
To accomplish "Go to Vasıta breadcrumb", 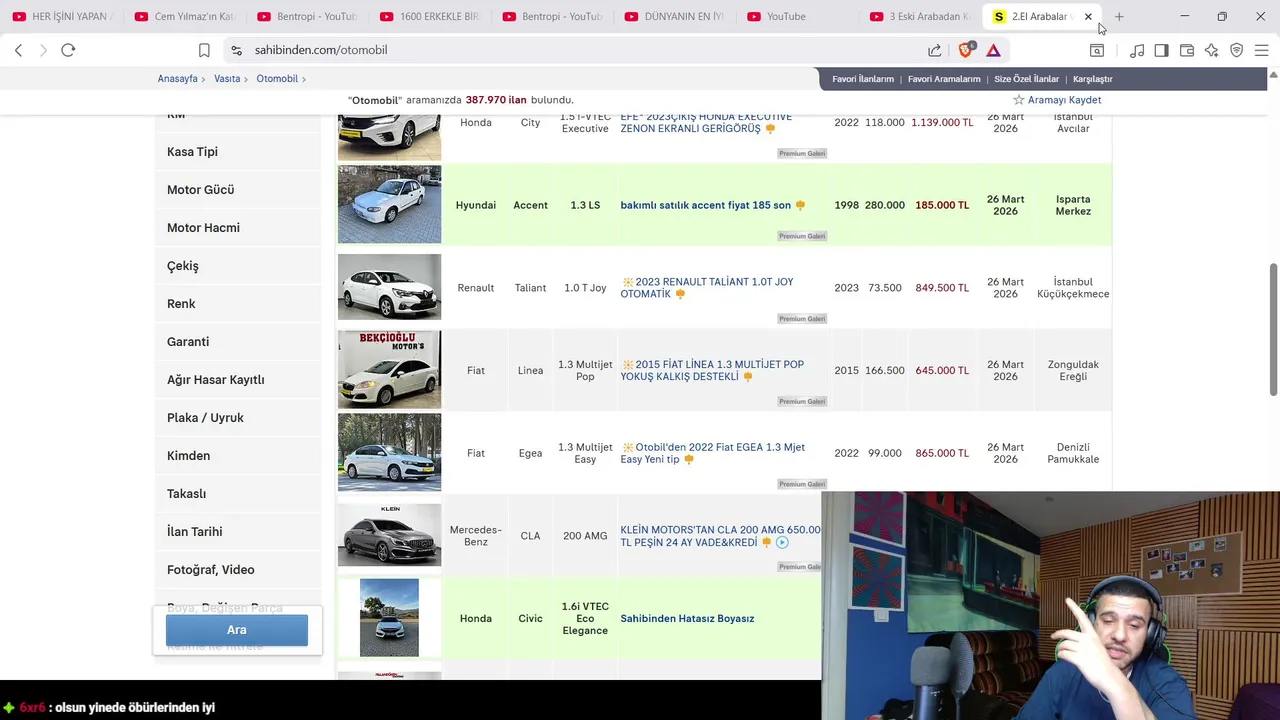I will coord(227,79).
